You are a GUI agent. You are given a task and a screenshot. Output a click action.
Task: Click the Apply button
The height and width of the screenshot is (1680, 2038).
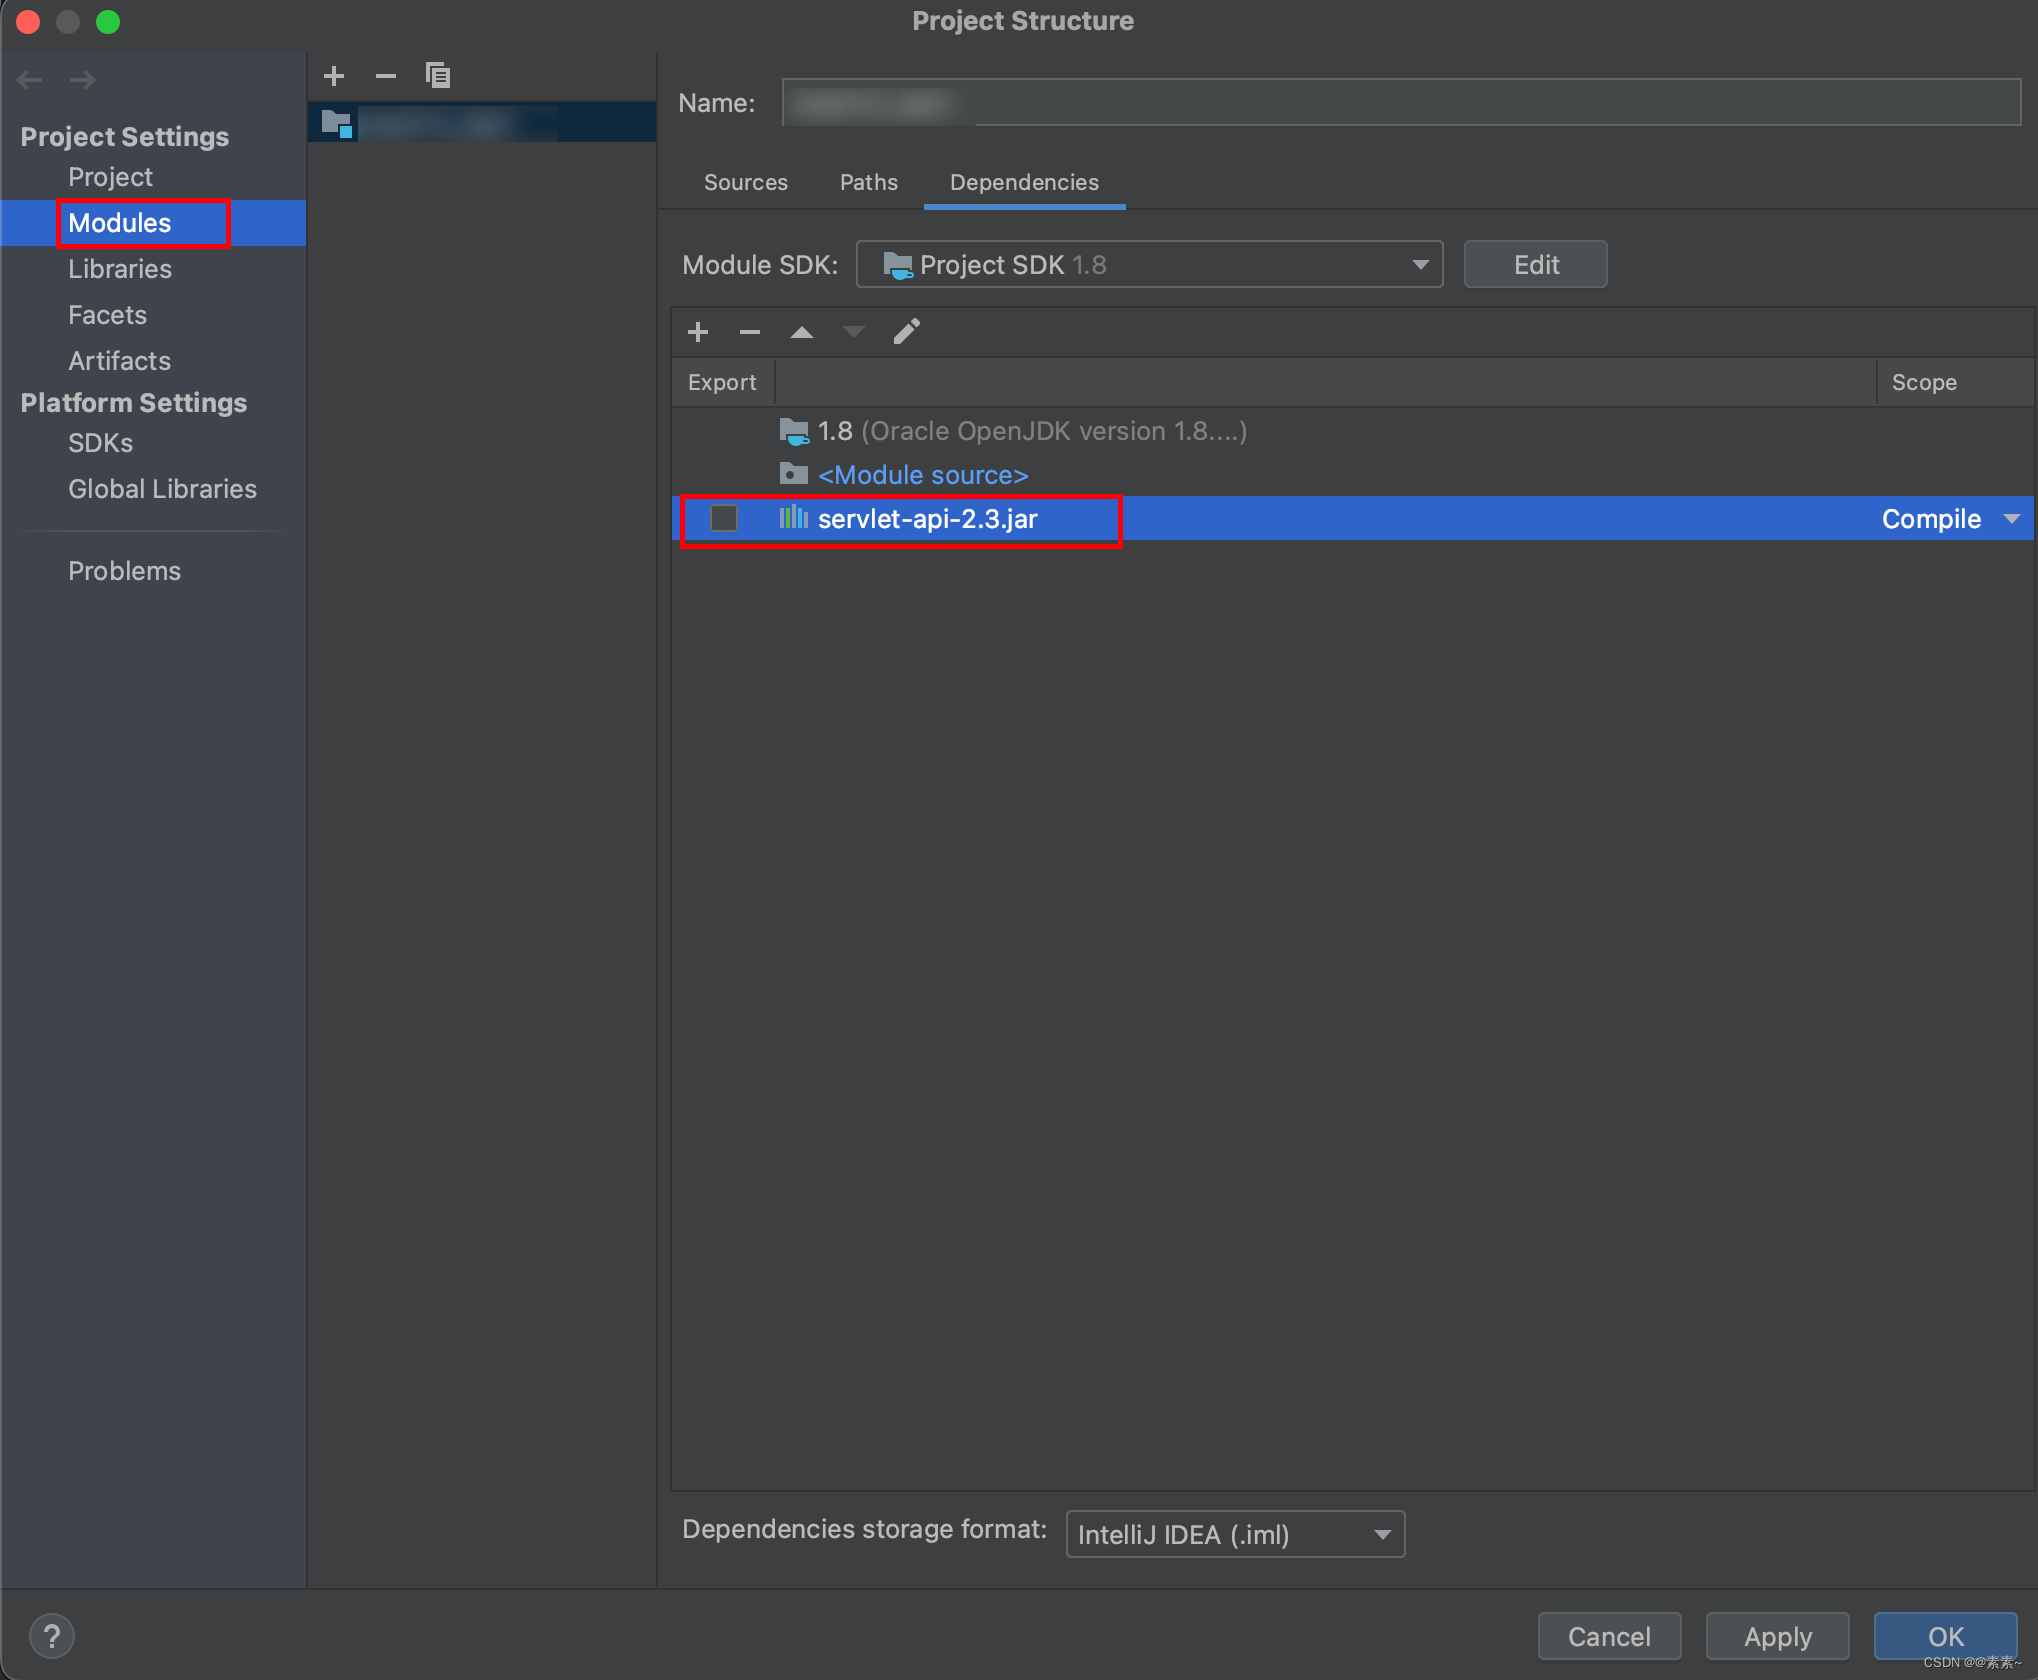click(1778, 1636)
